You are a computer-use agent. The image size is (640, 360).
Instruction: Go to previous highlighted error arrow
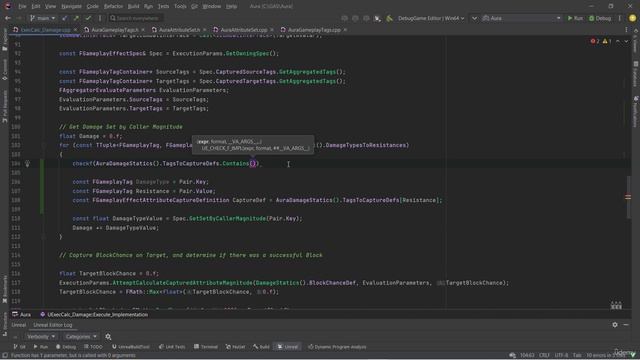[618, 41]
